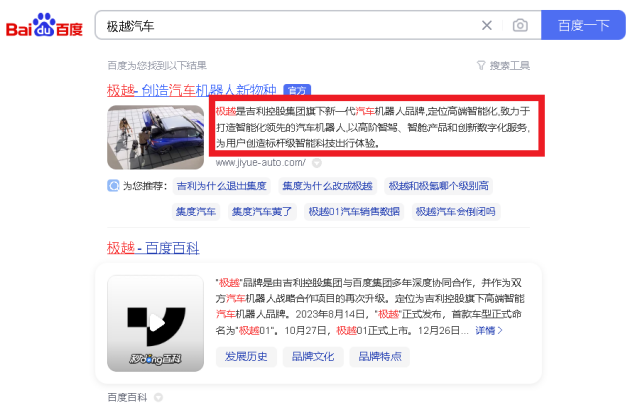Expand the arrow next to jiyue-auto.com URL
640x403 pixels.
[317, 163]
